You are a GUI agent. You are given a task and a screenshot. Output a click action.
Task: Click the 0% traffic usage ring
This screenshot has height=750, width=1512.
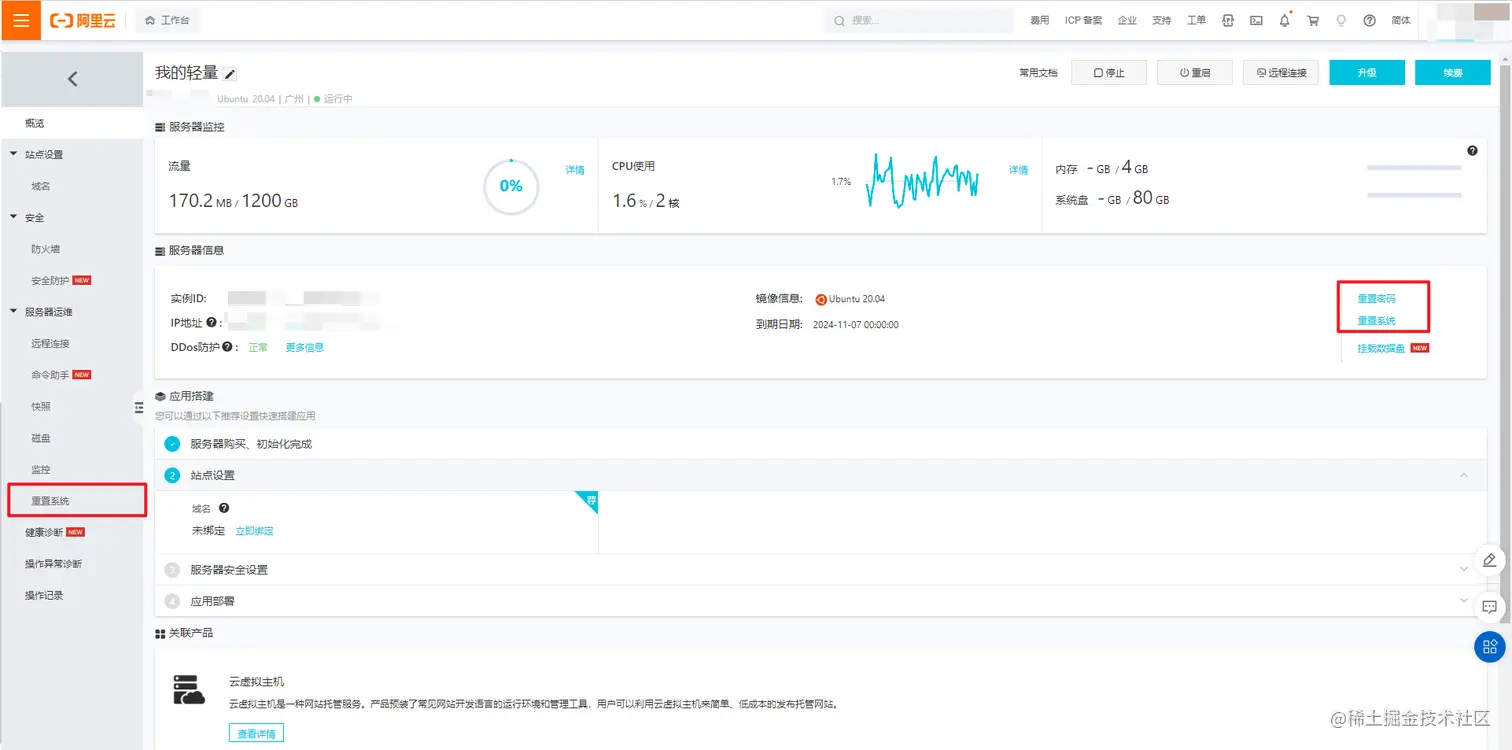tap(511, 186)
